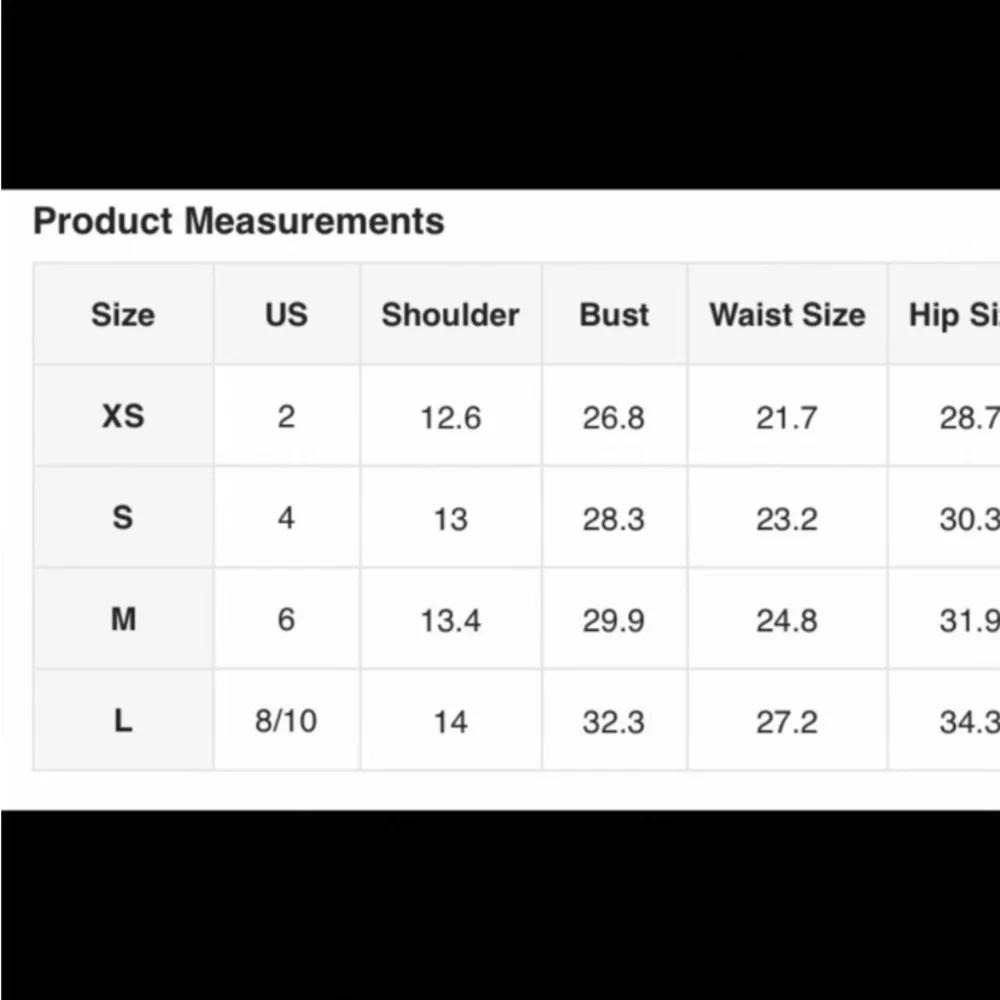This screenshot has height=1000, width=1000.
Task: Select XS shoulder value 12.6
Action: point(450,417)
